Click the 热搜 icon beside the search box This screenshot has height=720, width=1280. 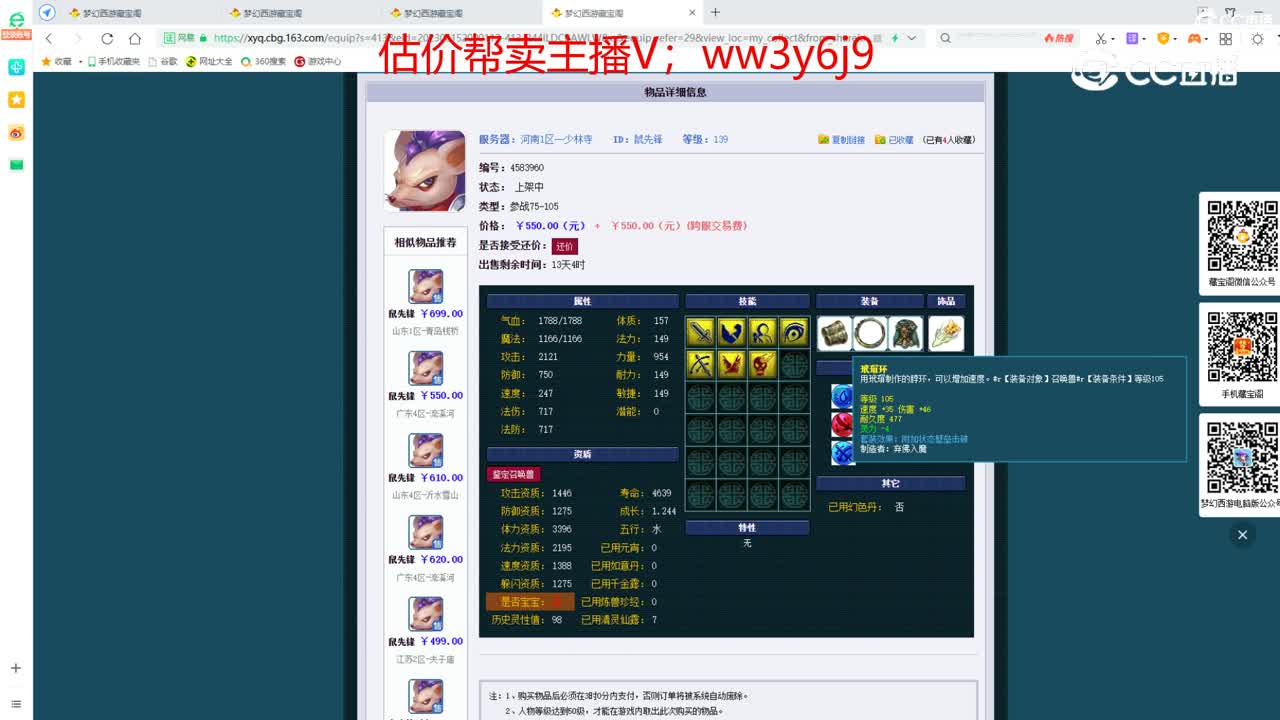(1047, 37)
